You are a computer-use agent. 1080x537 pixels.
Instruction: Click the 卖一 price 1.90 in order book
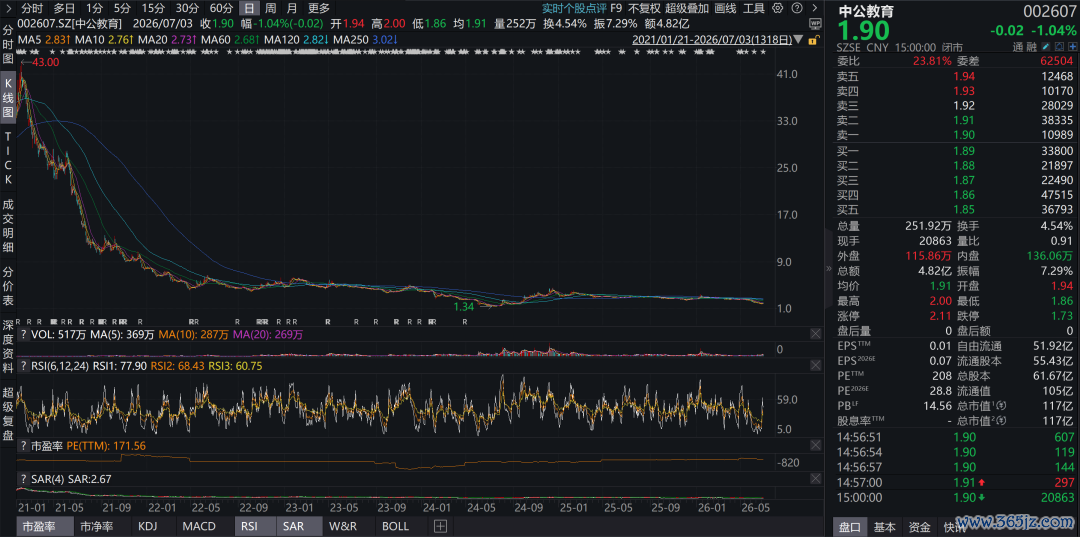point(962,135)
